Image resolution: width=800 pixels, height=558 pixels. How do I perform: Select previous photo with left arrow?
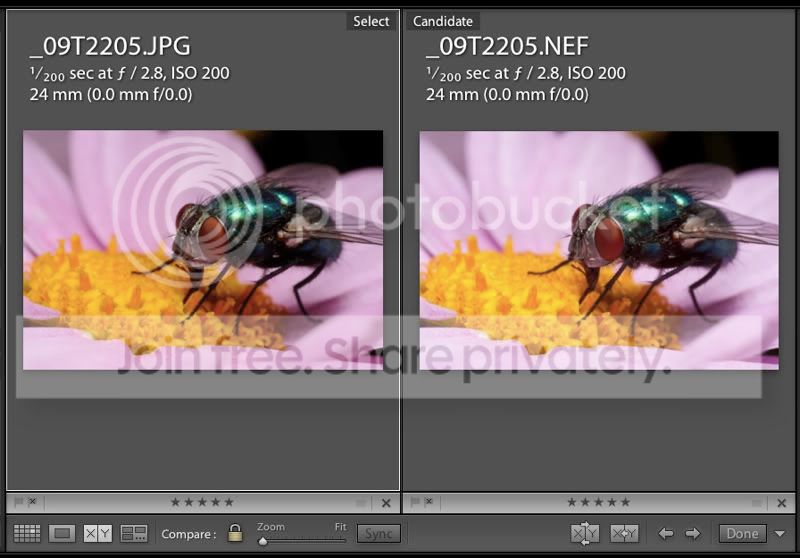(665, 534)
